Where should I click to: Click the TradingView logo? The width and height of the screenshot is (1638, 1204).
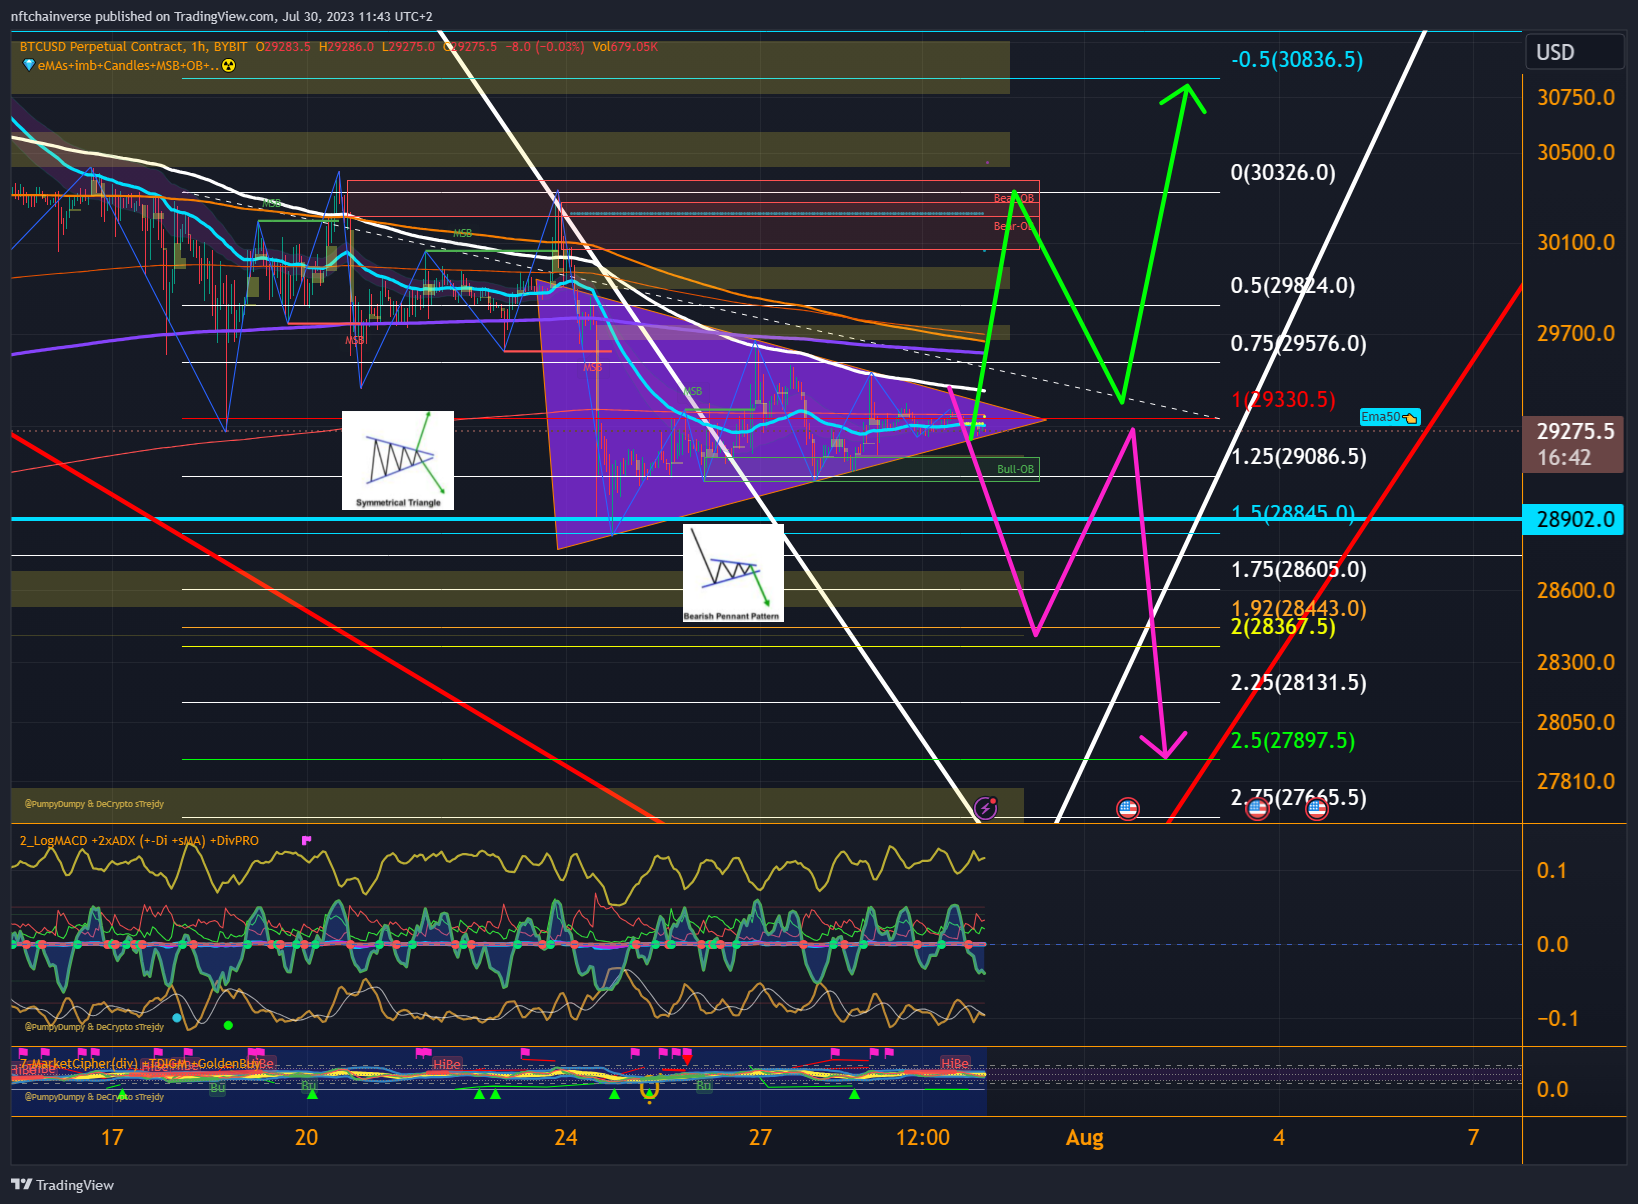pos(62,1185)
